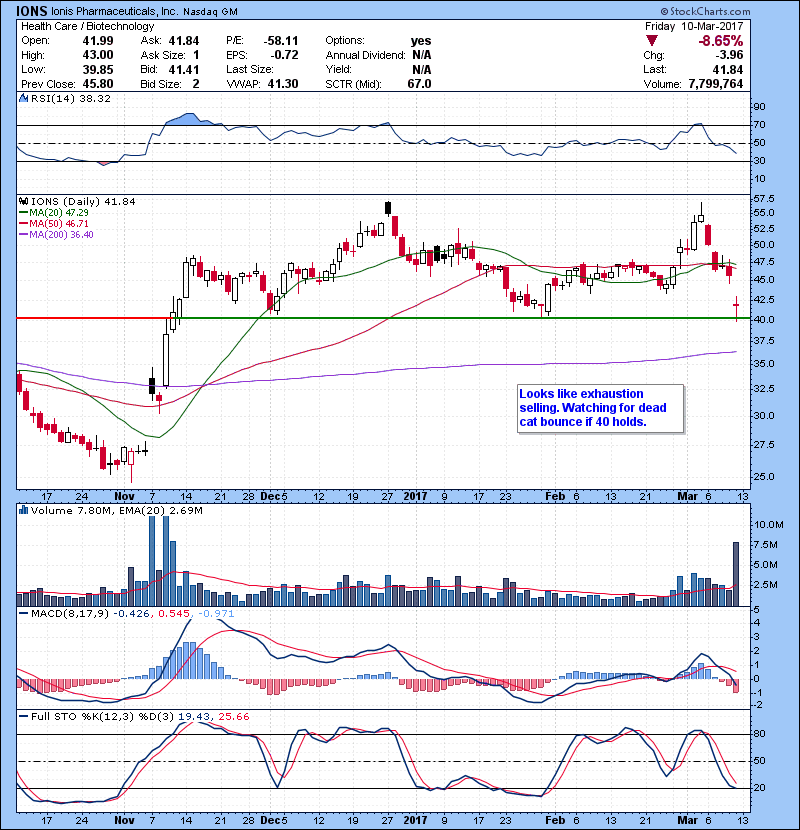Click the 10.0M label on the volume axis
Viewport: 800px width, 830px height.
click(769, 525)
